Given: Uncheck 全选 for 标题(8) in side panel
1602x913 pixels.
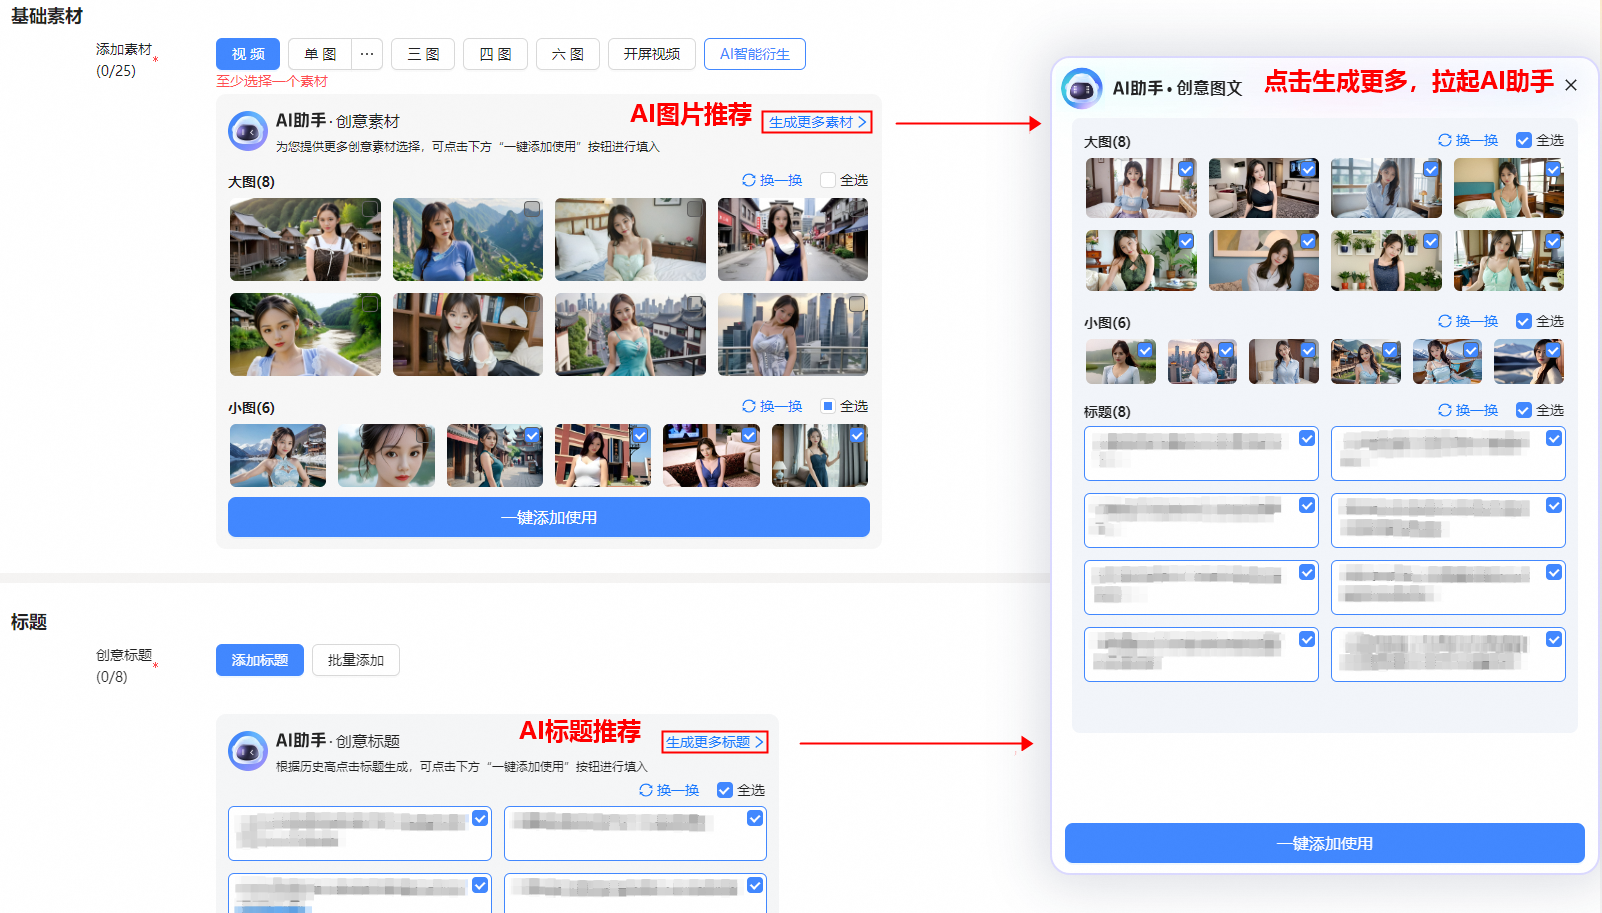Looking at the screenshot, I should (1524, 410).
